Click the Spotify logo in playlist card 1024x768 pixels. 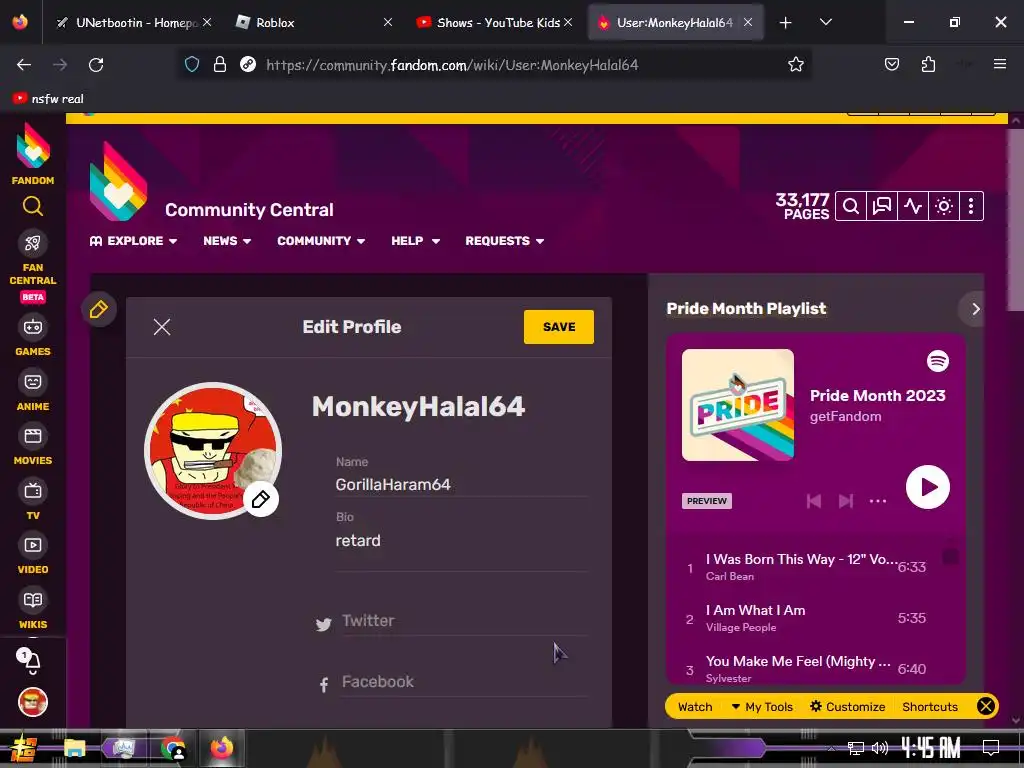click(x=938, y=361)
